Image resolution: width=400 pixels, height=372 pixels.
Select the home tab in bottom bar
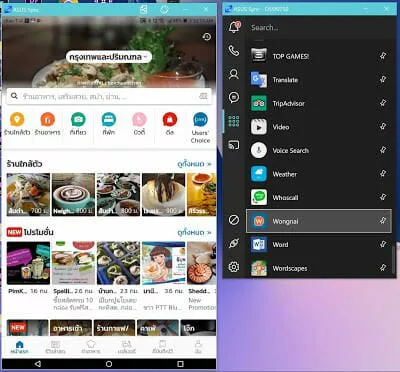click(19, 347)
